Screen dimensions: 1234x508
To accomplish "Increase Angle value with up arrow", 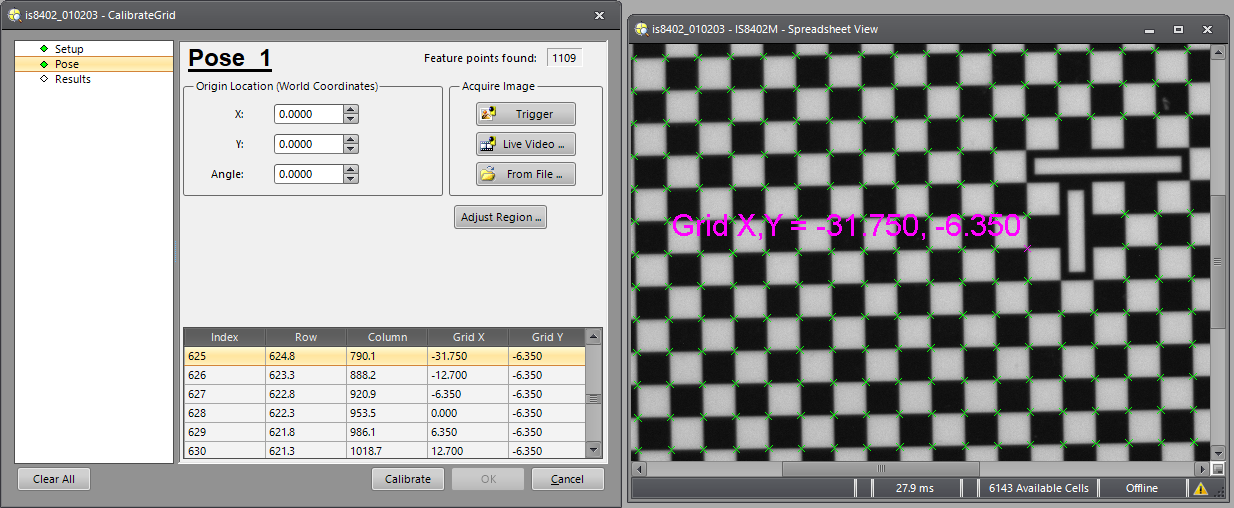I will tap(350, 170).
